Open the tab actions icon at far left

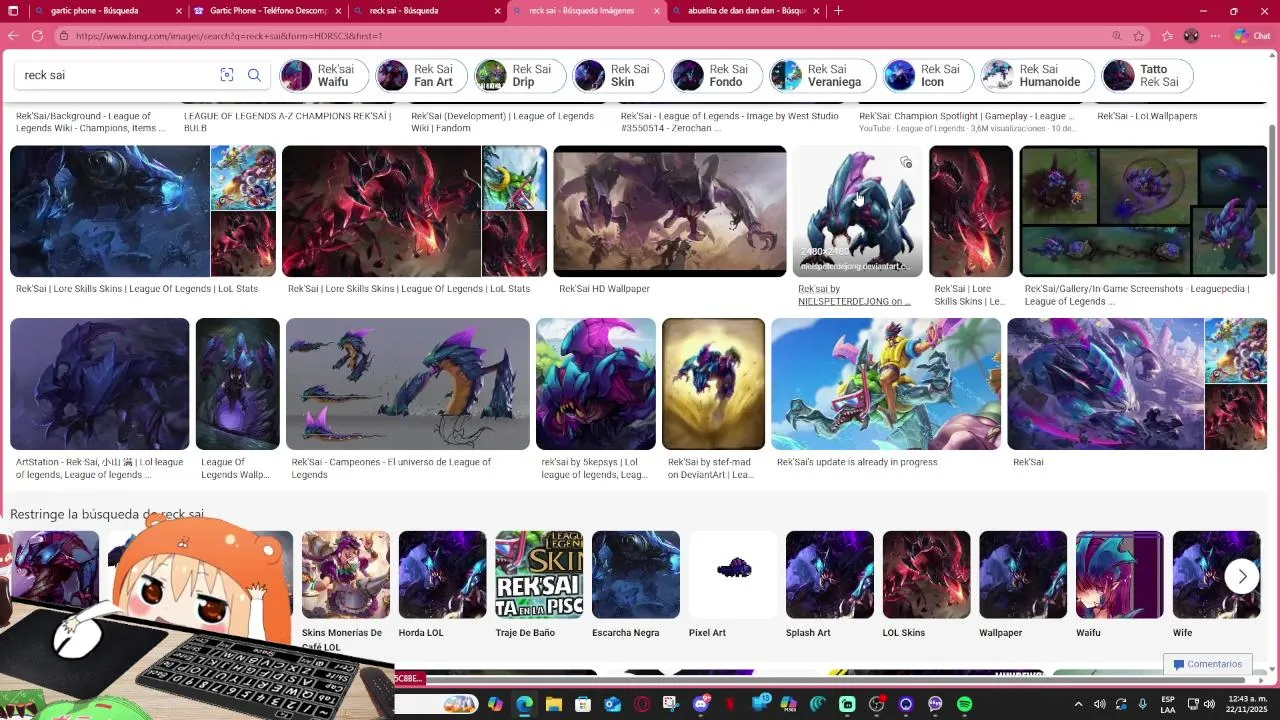pyautogui.click(x=12, y=11)
